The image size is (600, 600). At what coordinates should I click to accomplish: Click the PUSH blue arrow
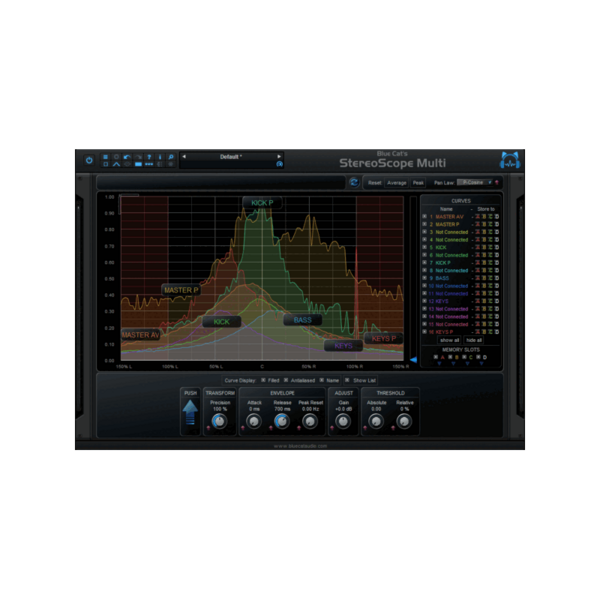coord(190,412)
